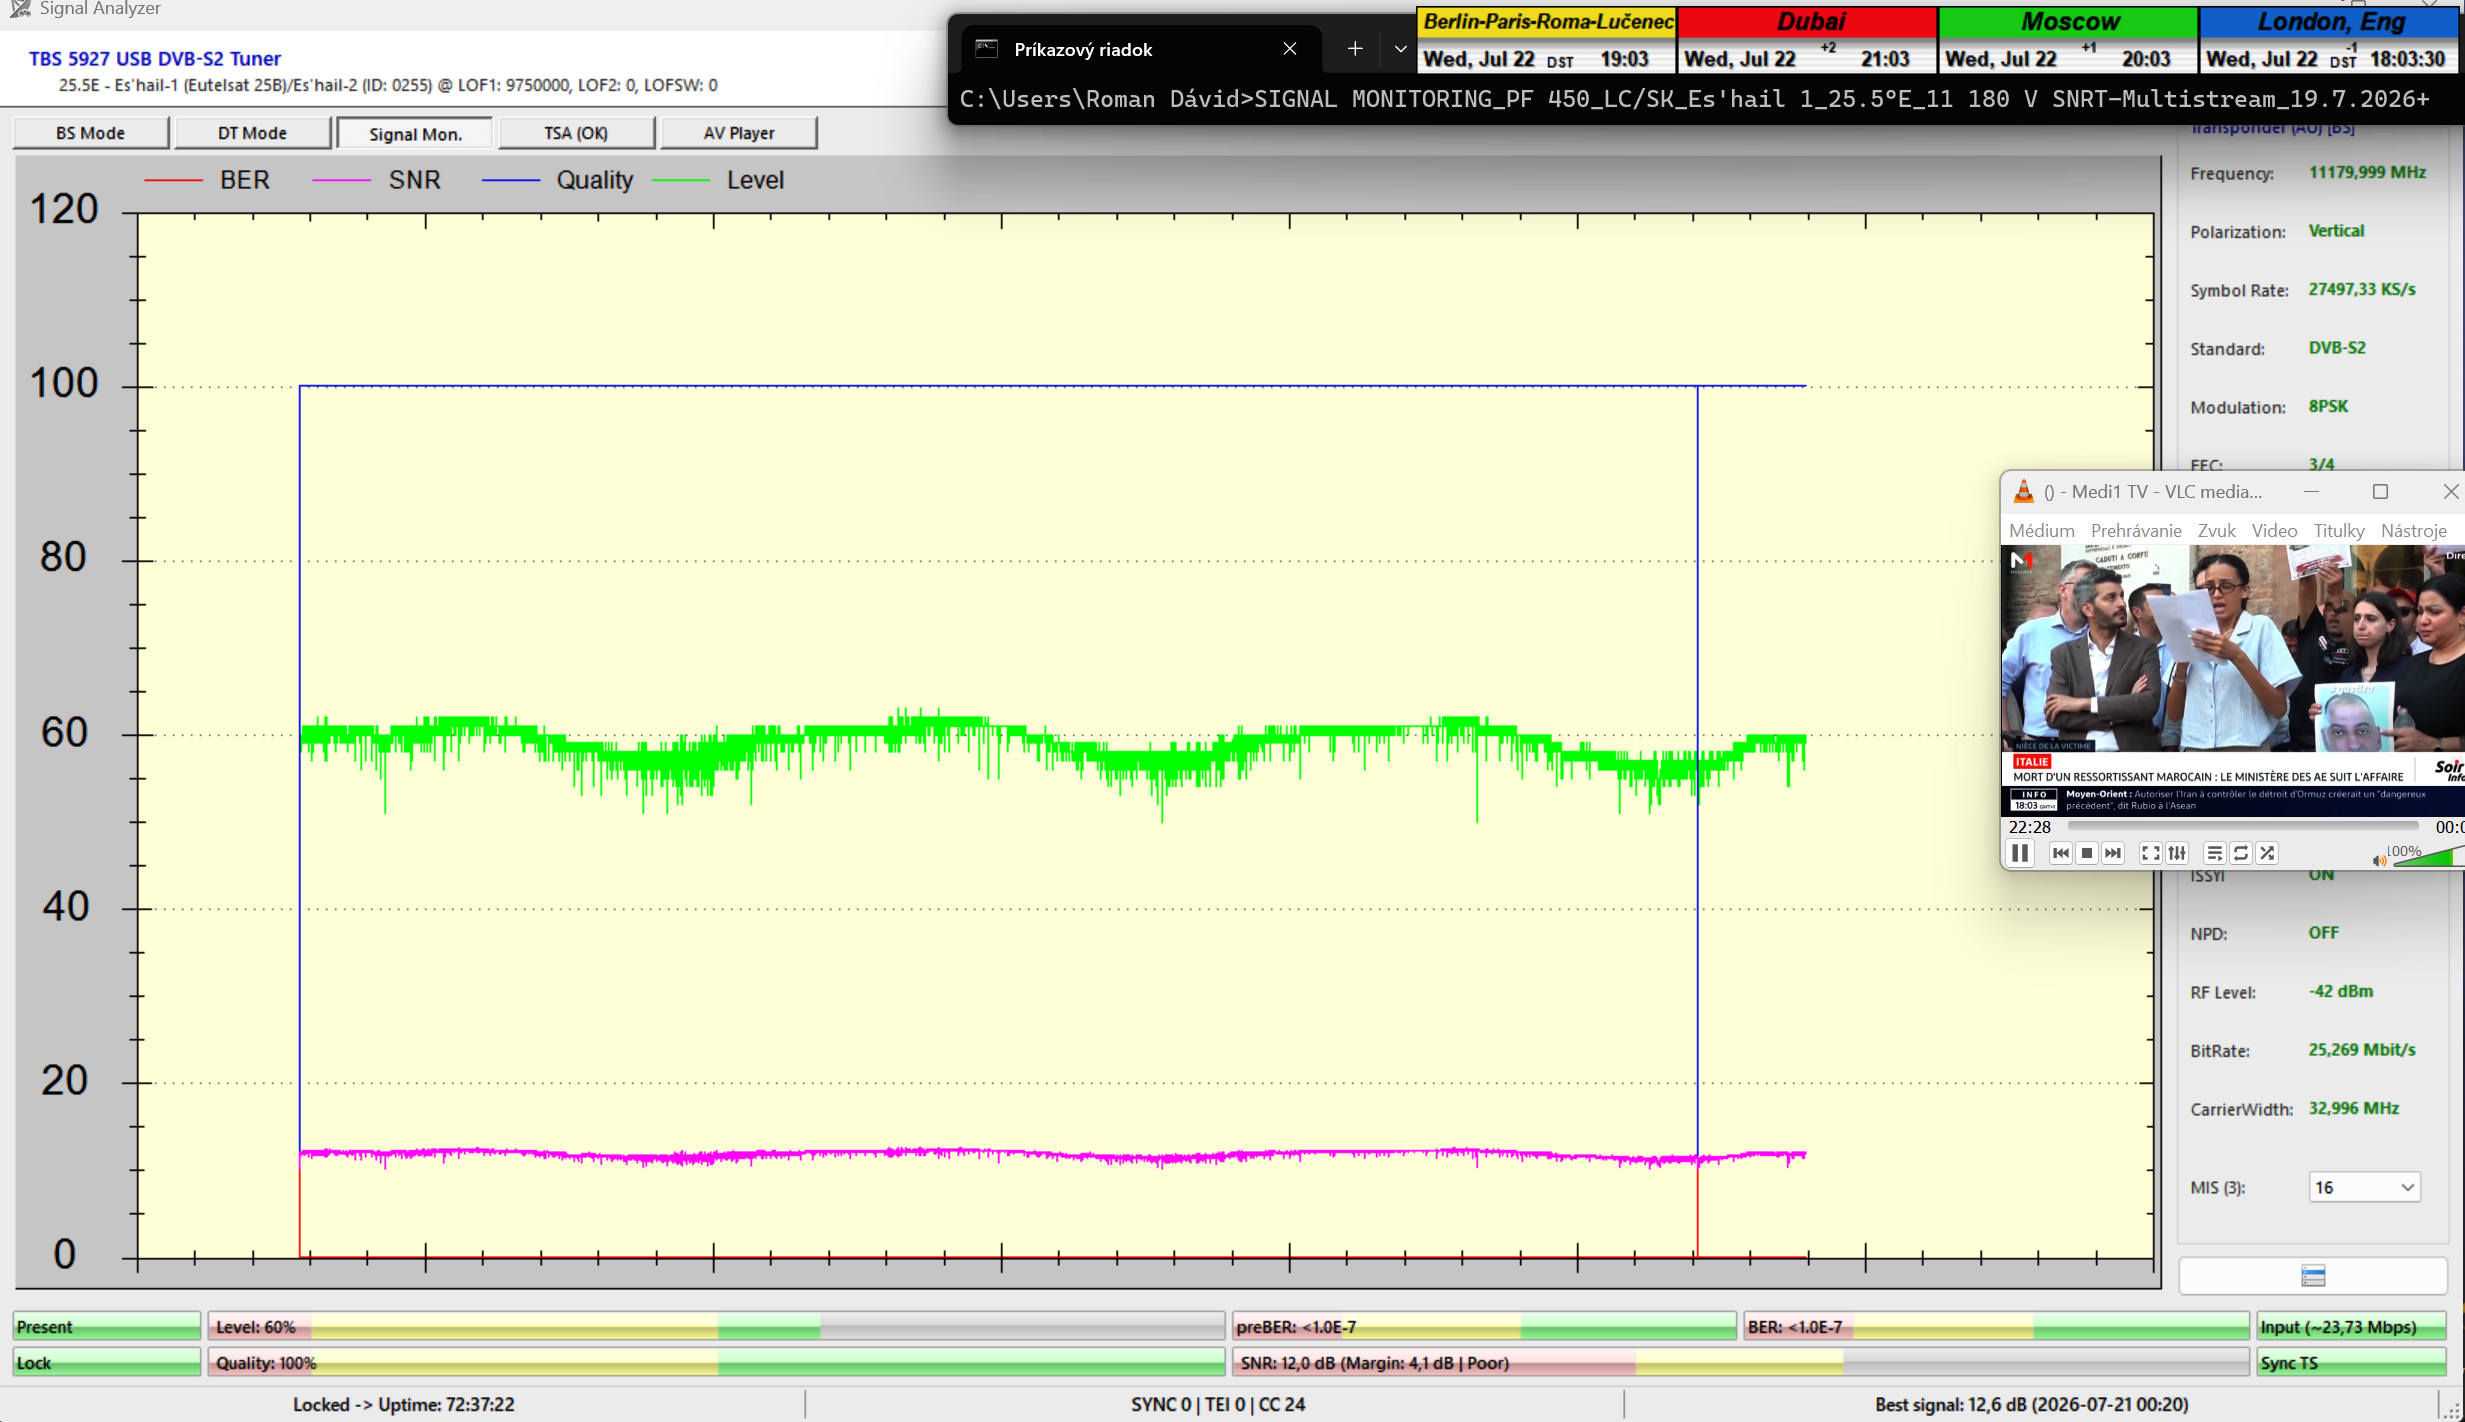
Task: Toggle VLC fullscreen mode
Action: click(2150, 853)
